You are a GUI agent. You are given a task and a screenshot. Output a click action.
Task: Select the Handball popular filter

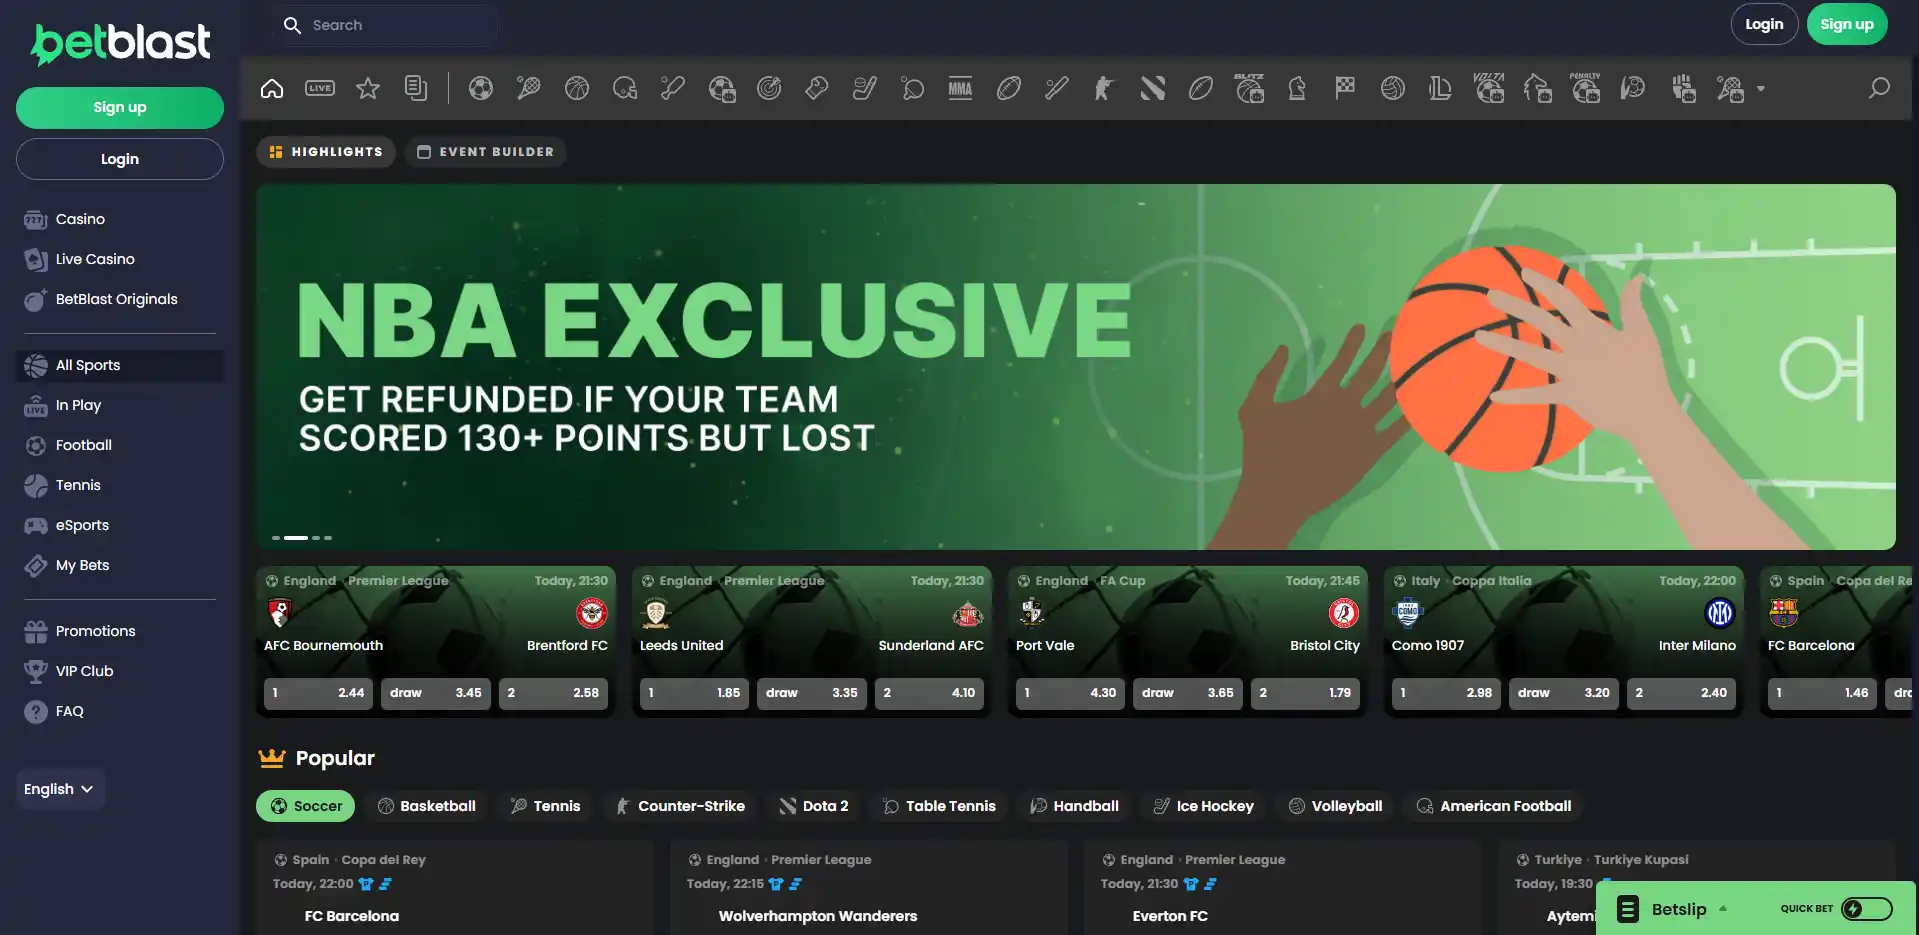[x=1074, y=806]
